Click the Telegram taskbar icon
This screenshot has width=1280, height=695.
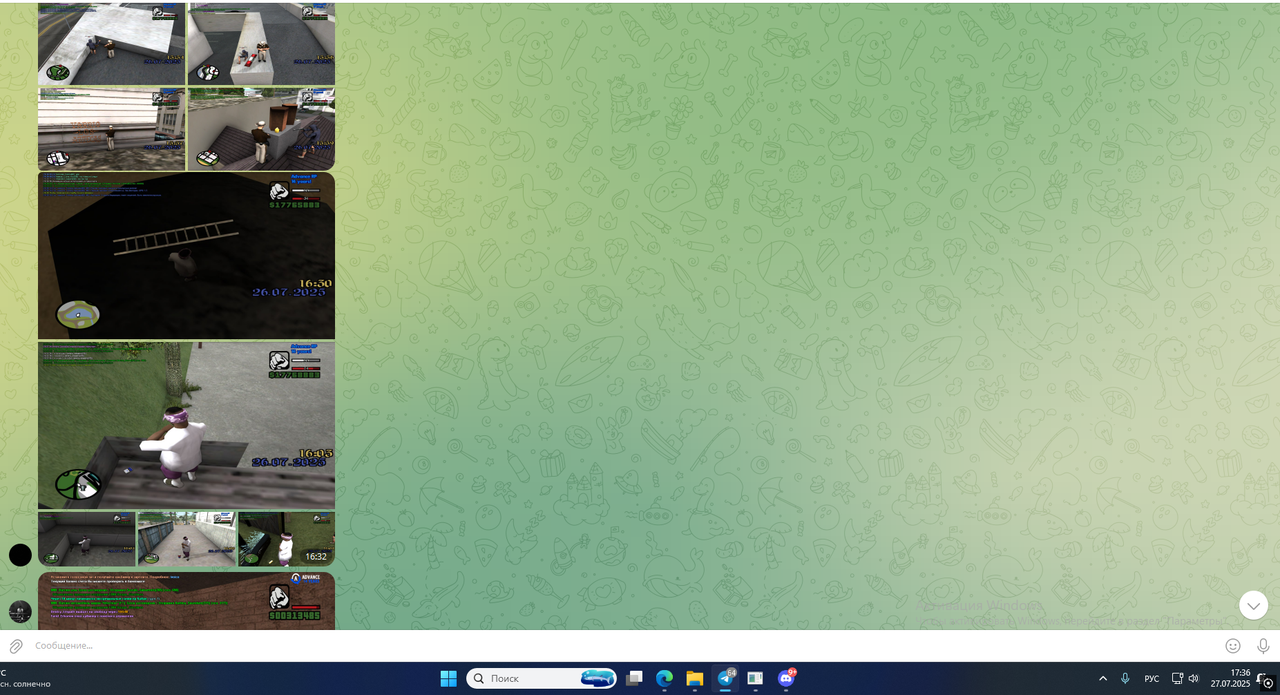[725, 678]
